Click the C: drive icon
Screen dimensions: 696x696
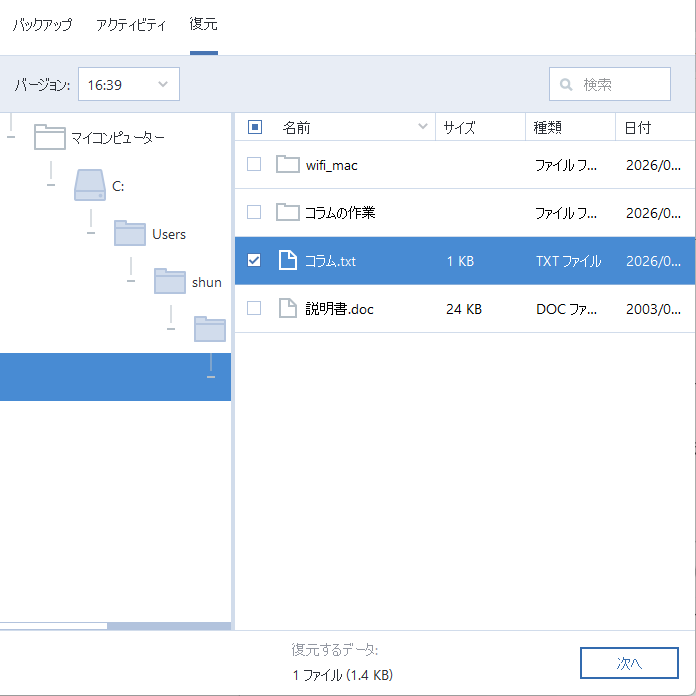click(x=90, y=185)
